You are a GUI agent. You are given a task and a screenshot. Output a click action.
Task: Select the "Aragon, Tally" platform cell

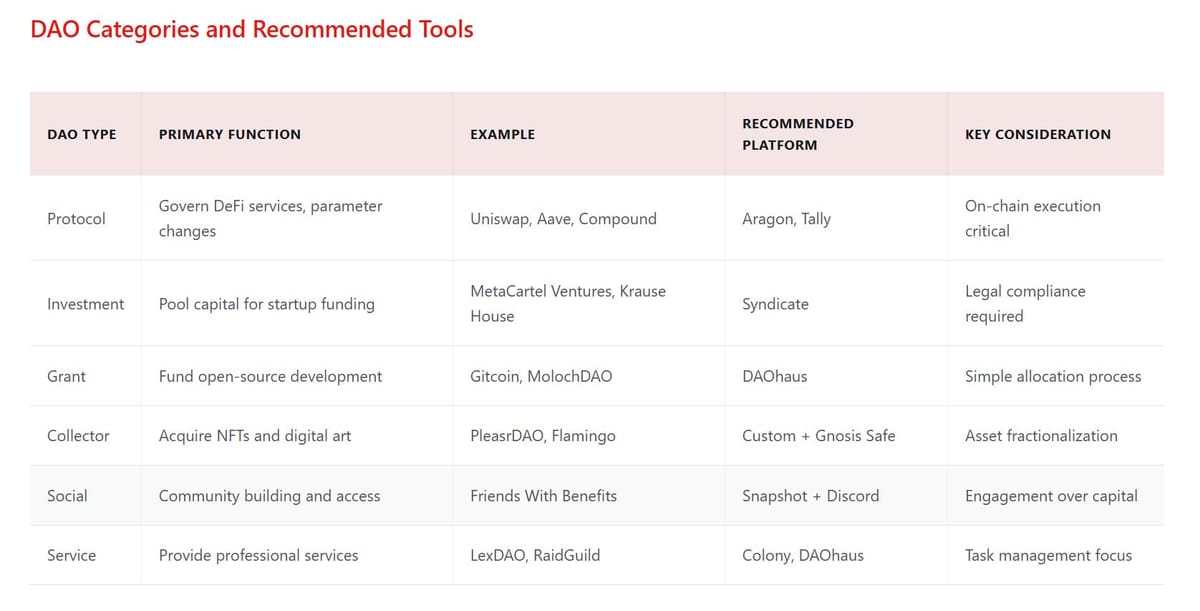[x=786, y=218]
